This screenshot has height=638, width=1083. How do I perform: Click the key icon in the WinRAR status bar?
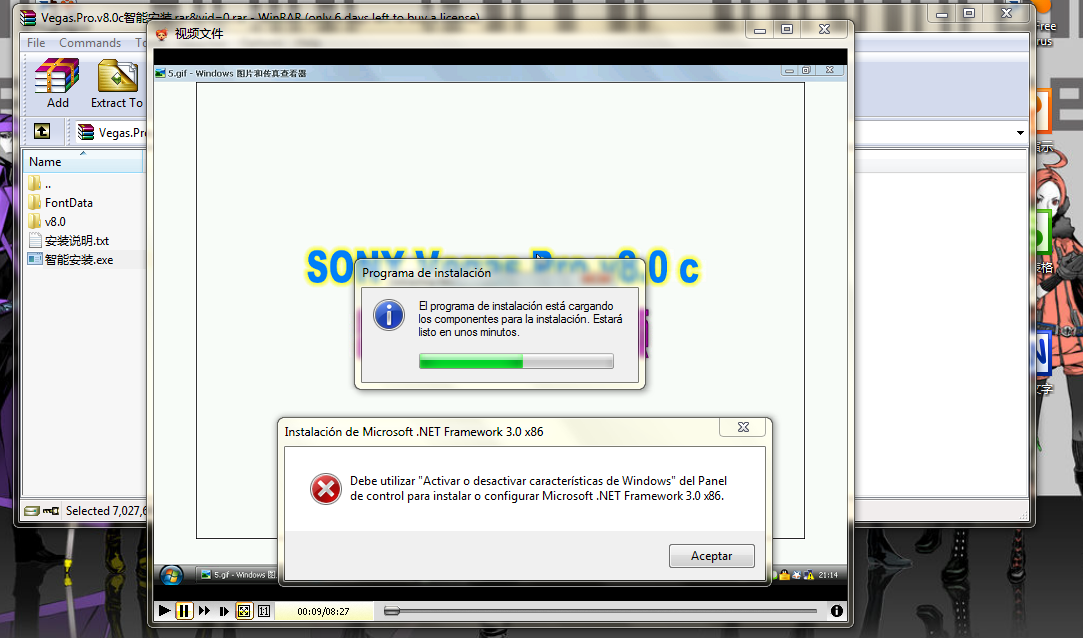coord(50,511)
